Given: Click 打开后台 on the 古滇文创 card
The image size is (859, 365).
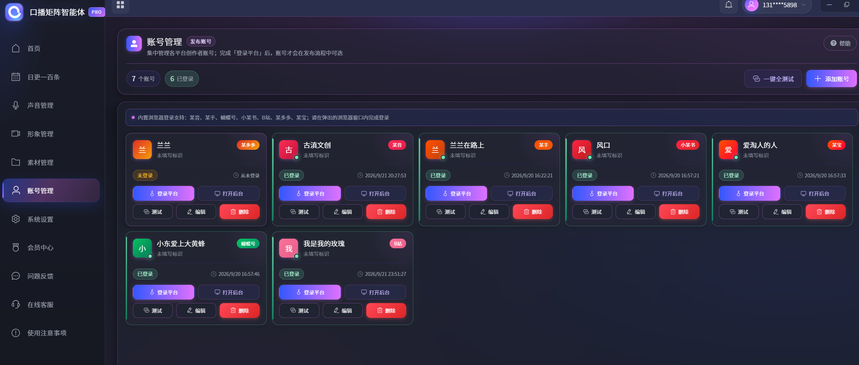Looking at the screenshot, I should tap(375, 193).
